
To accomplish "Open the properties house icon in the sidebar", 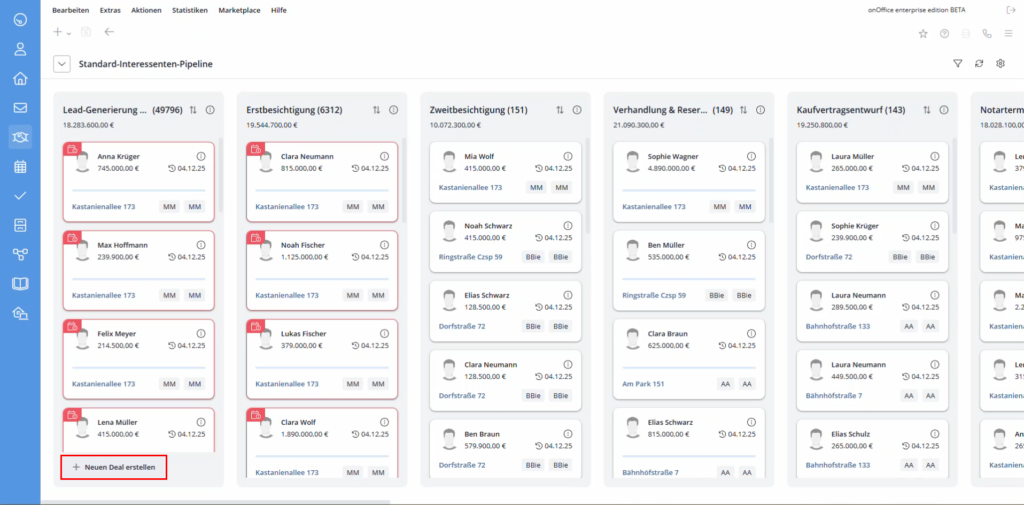I will click(20, 78).
